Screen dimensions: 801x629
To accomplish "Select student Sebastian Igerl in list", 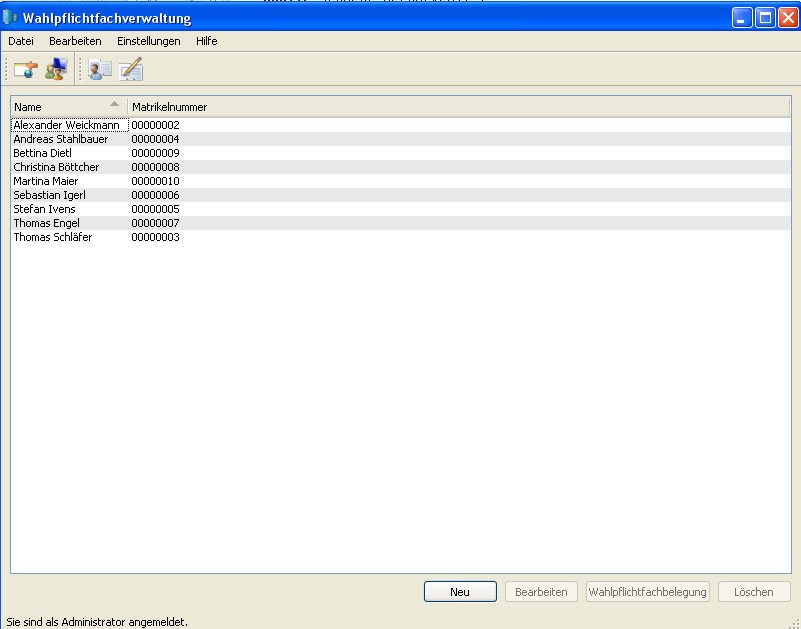I will [49, 195].
